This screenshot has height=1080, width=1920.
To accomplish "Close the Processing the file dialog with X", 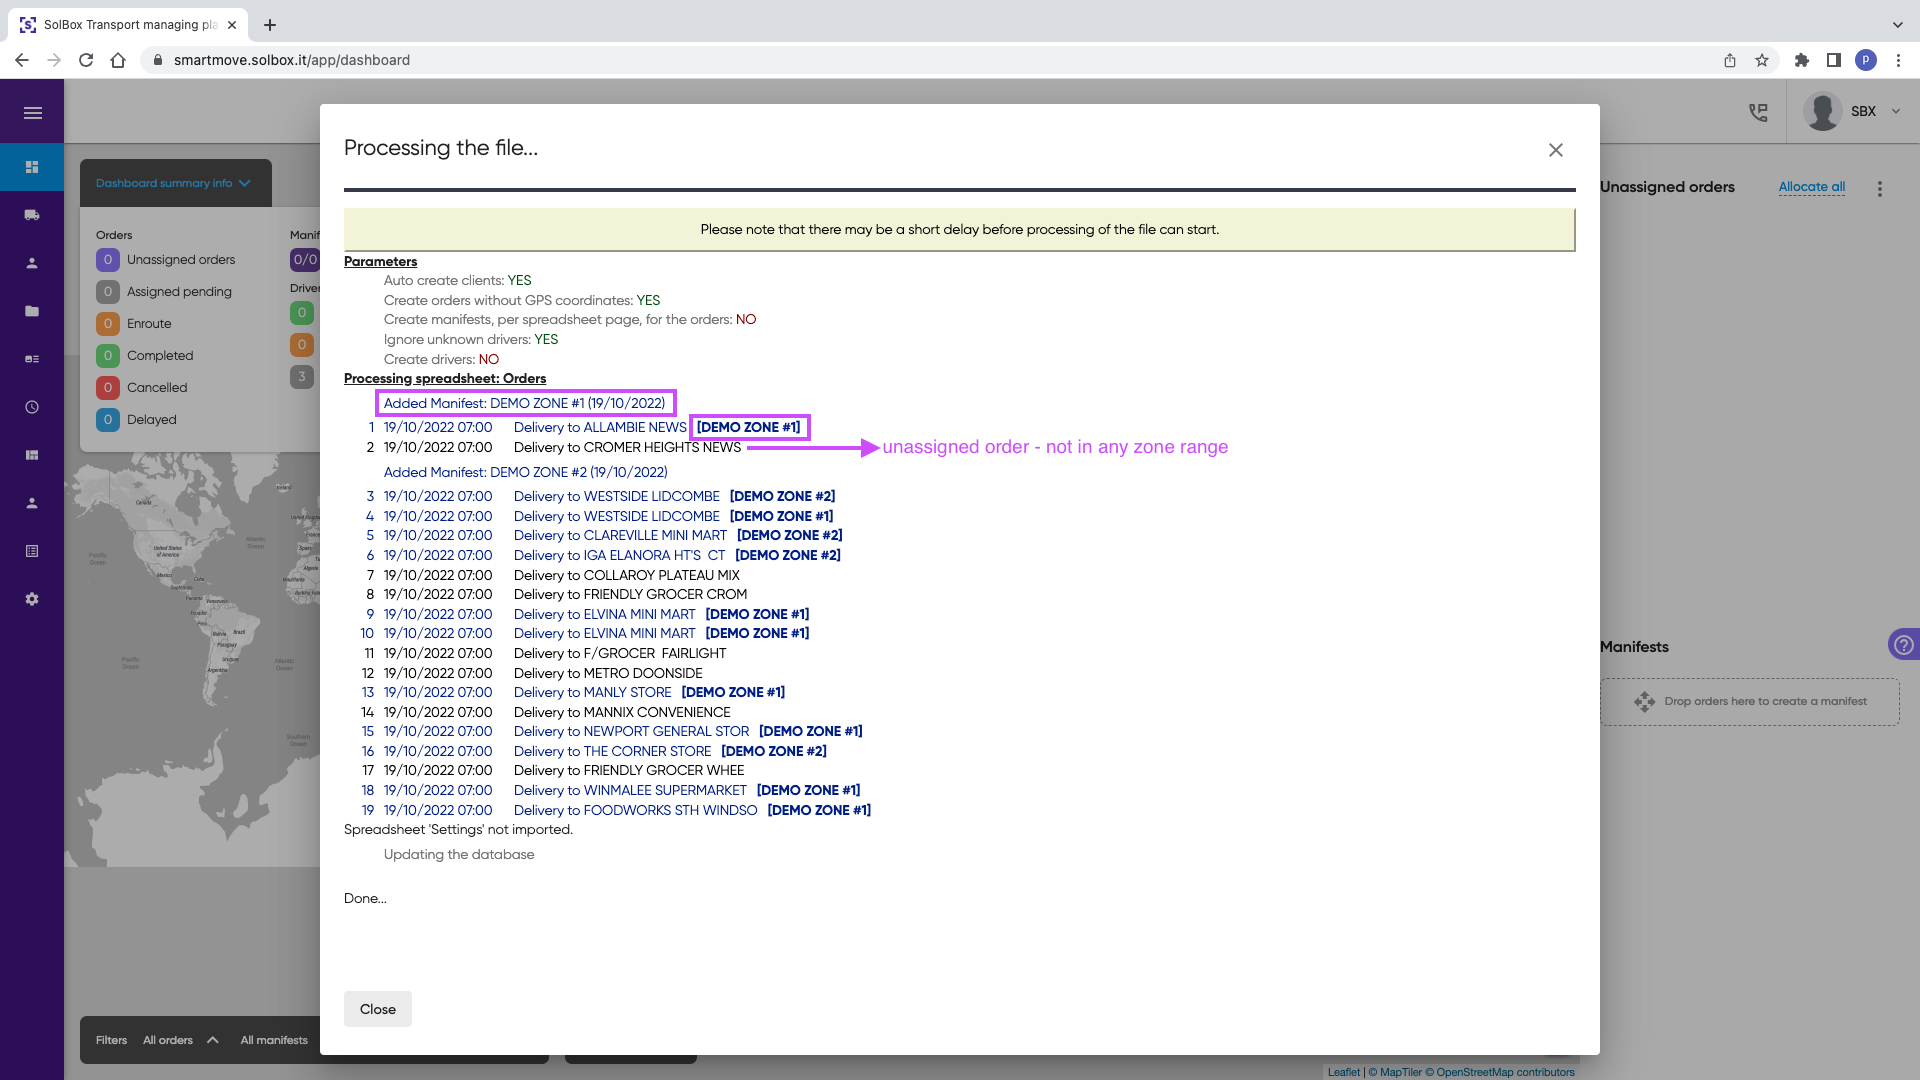I will point(1555,150).
